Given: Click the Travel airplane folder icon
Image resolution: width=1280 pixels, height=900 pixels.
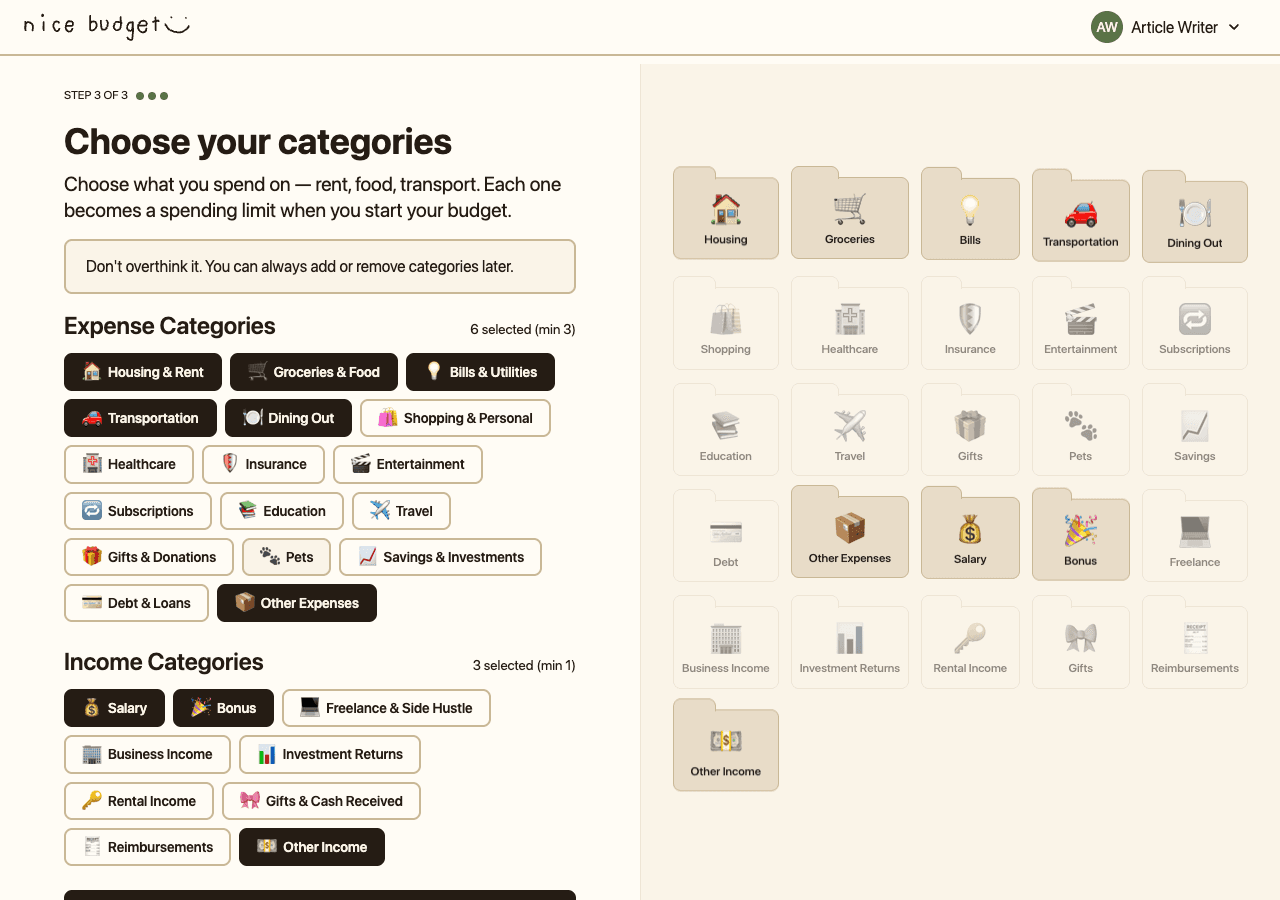Looking at the screenshot, I should click(x=849, y=430).
